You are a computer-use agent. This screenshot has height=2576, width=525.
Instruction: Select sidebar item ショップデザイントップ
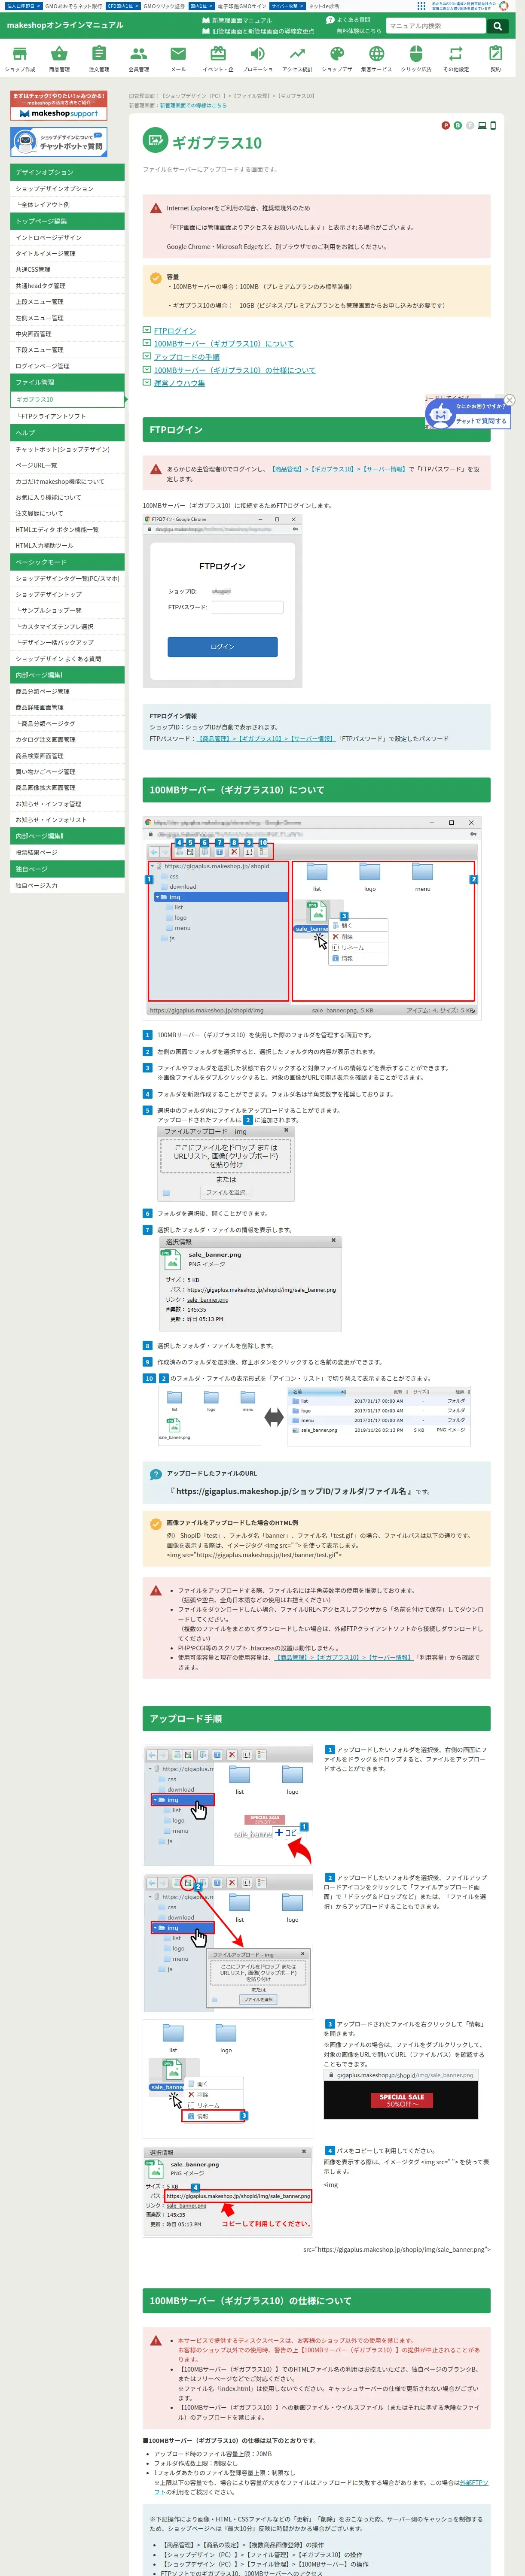pyautogui.click(x=67, y=594)
